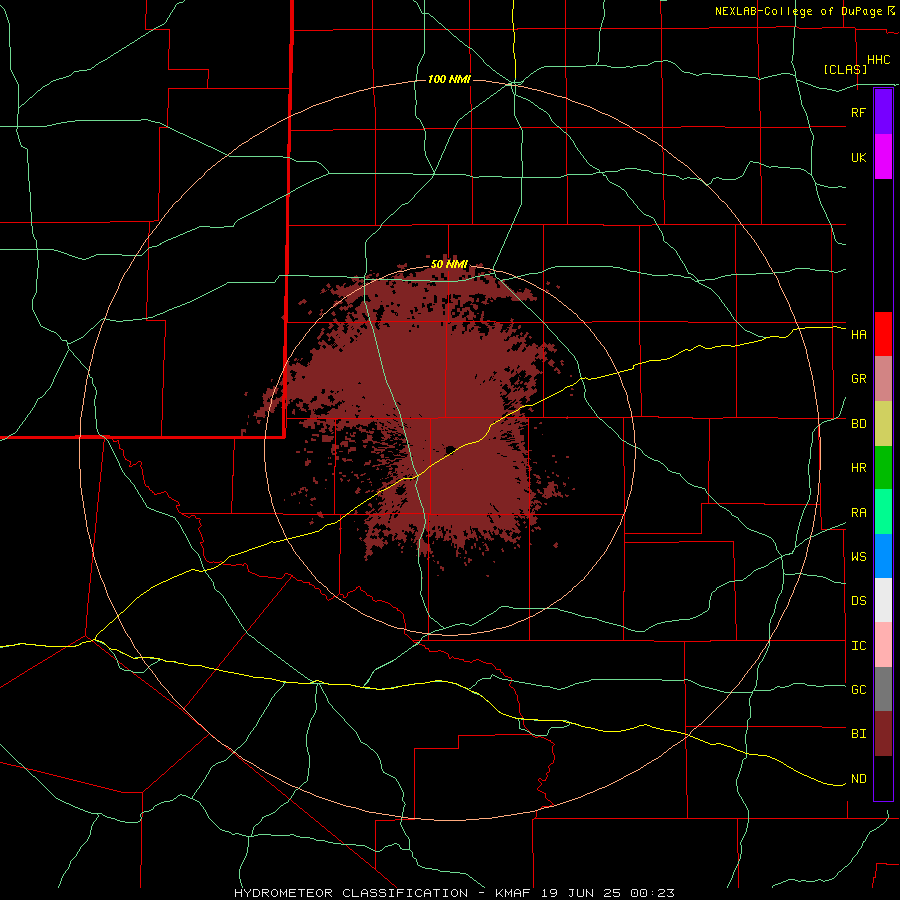The width and height of the screenshot is (900, 900).
Task: Pick the RA light green legend swatch
Action: (883, 512)
